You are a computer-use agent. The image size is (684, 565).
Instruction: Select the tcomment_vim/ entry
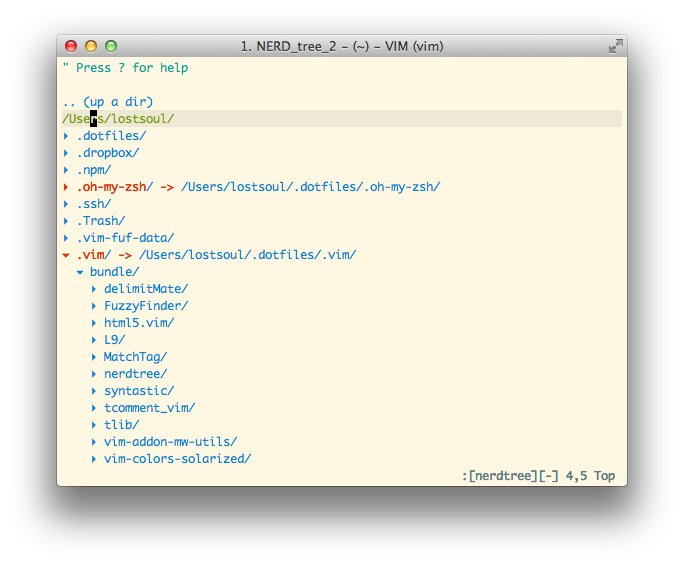pos(150,408)
